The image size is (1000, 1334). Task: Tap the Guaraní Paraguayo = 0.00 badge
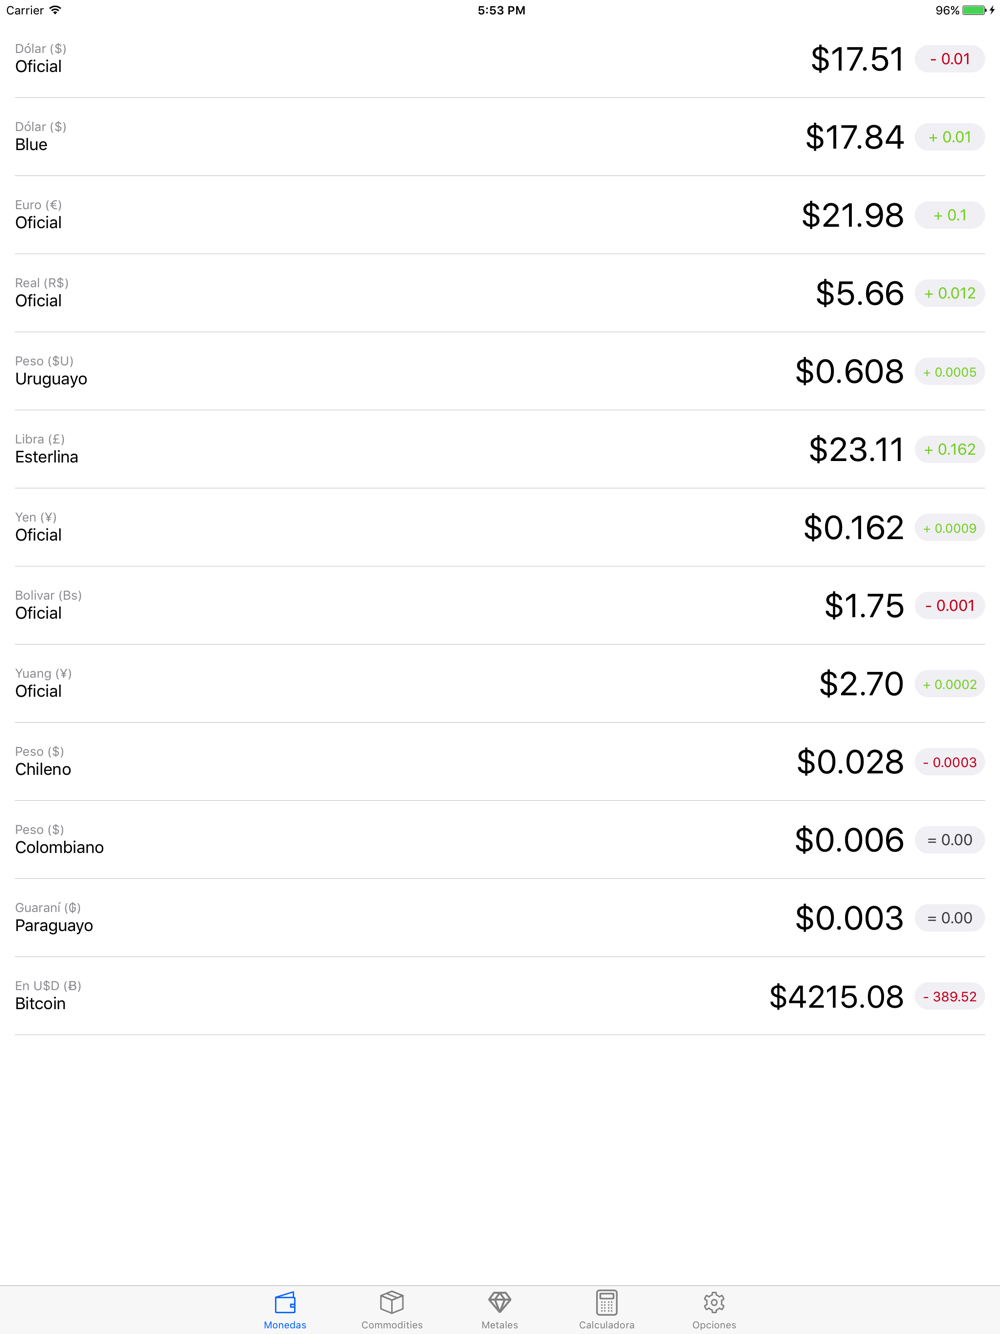[x=949, y=918]
